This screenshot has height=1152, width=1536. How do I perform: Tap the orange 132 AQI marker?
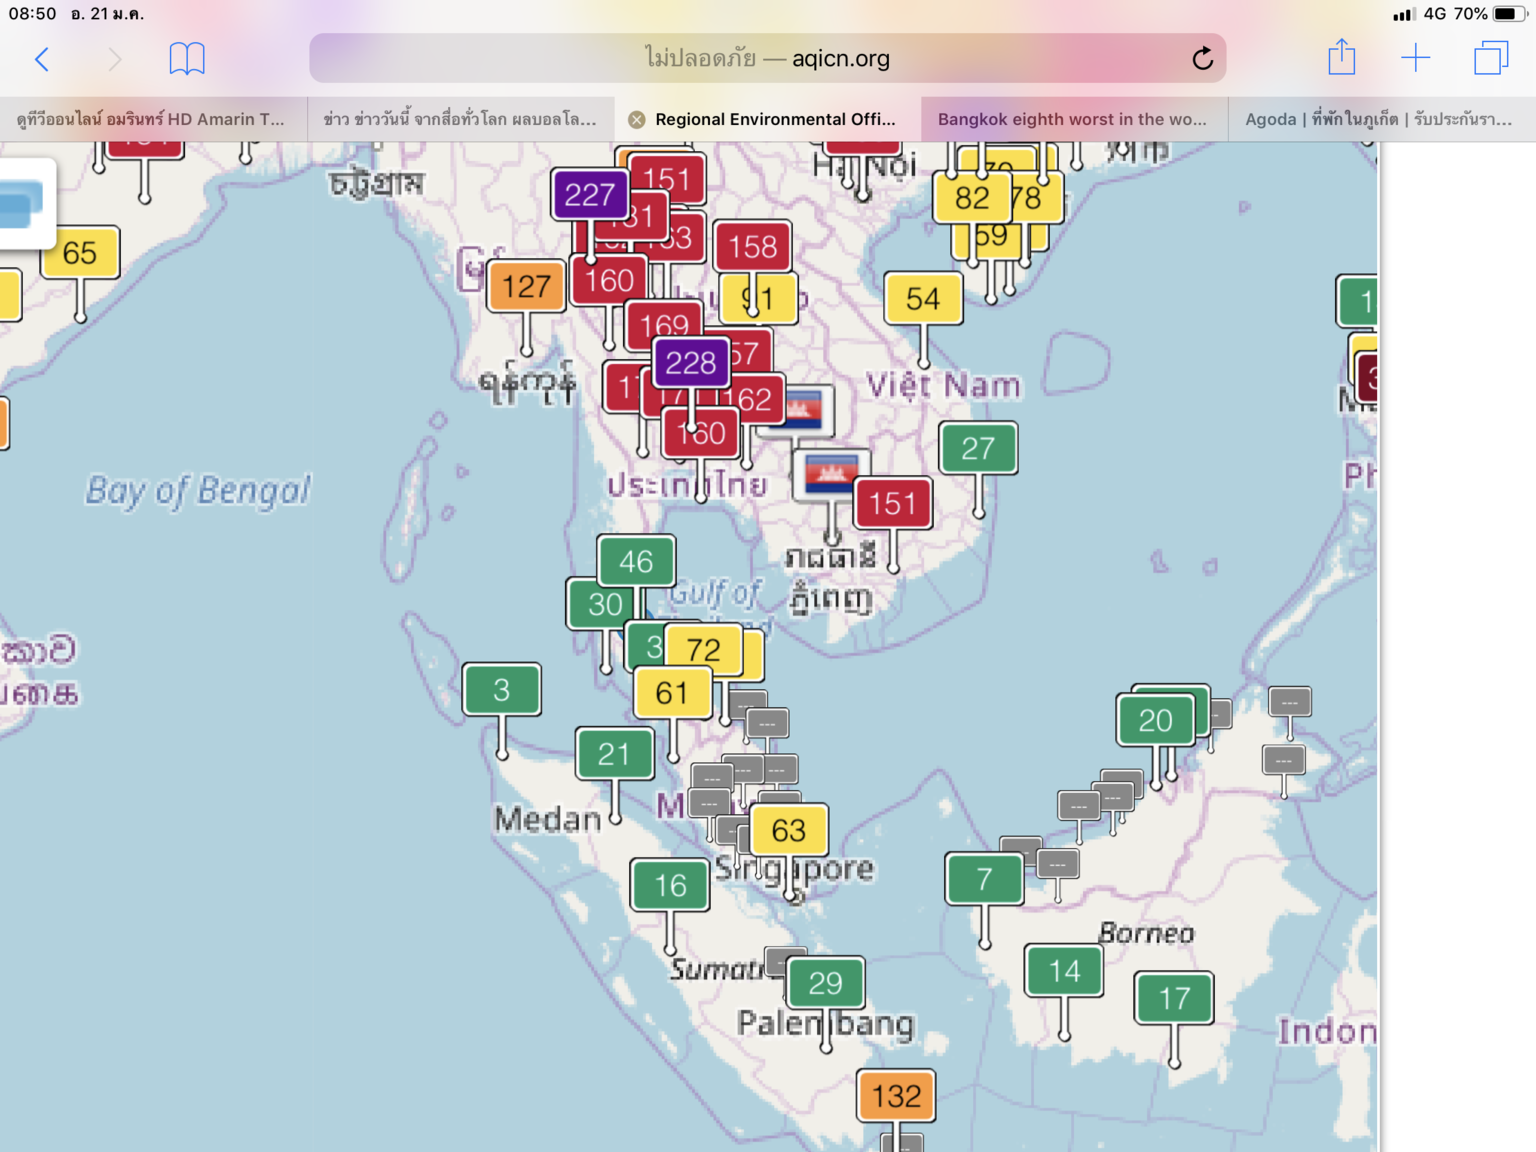click(896, 1096)
